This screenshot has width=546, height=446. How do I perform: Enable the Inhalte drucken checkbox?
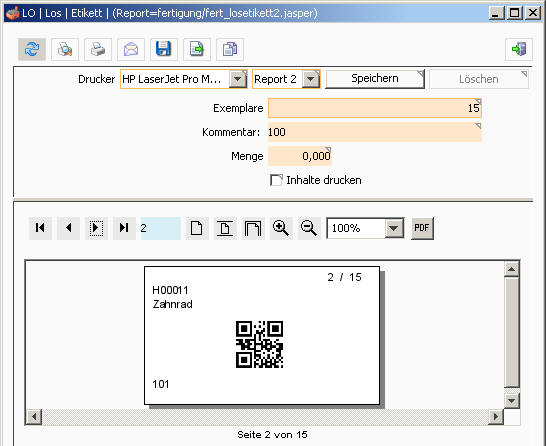pyautogui.click(x=276, y=180)
